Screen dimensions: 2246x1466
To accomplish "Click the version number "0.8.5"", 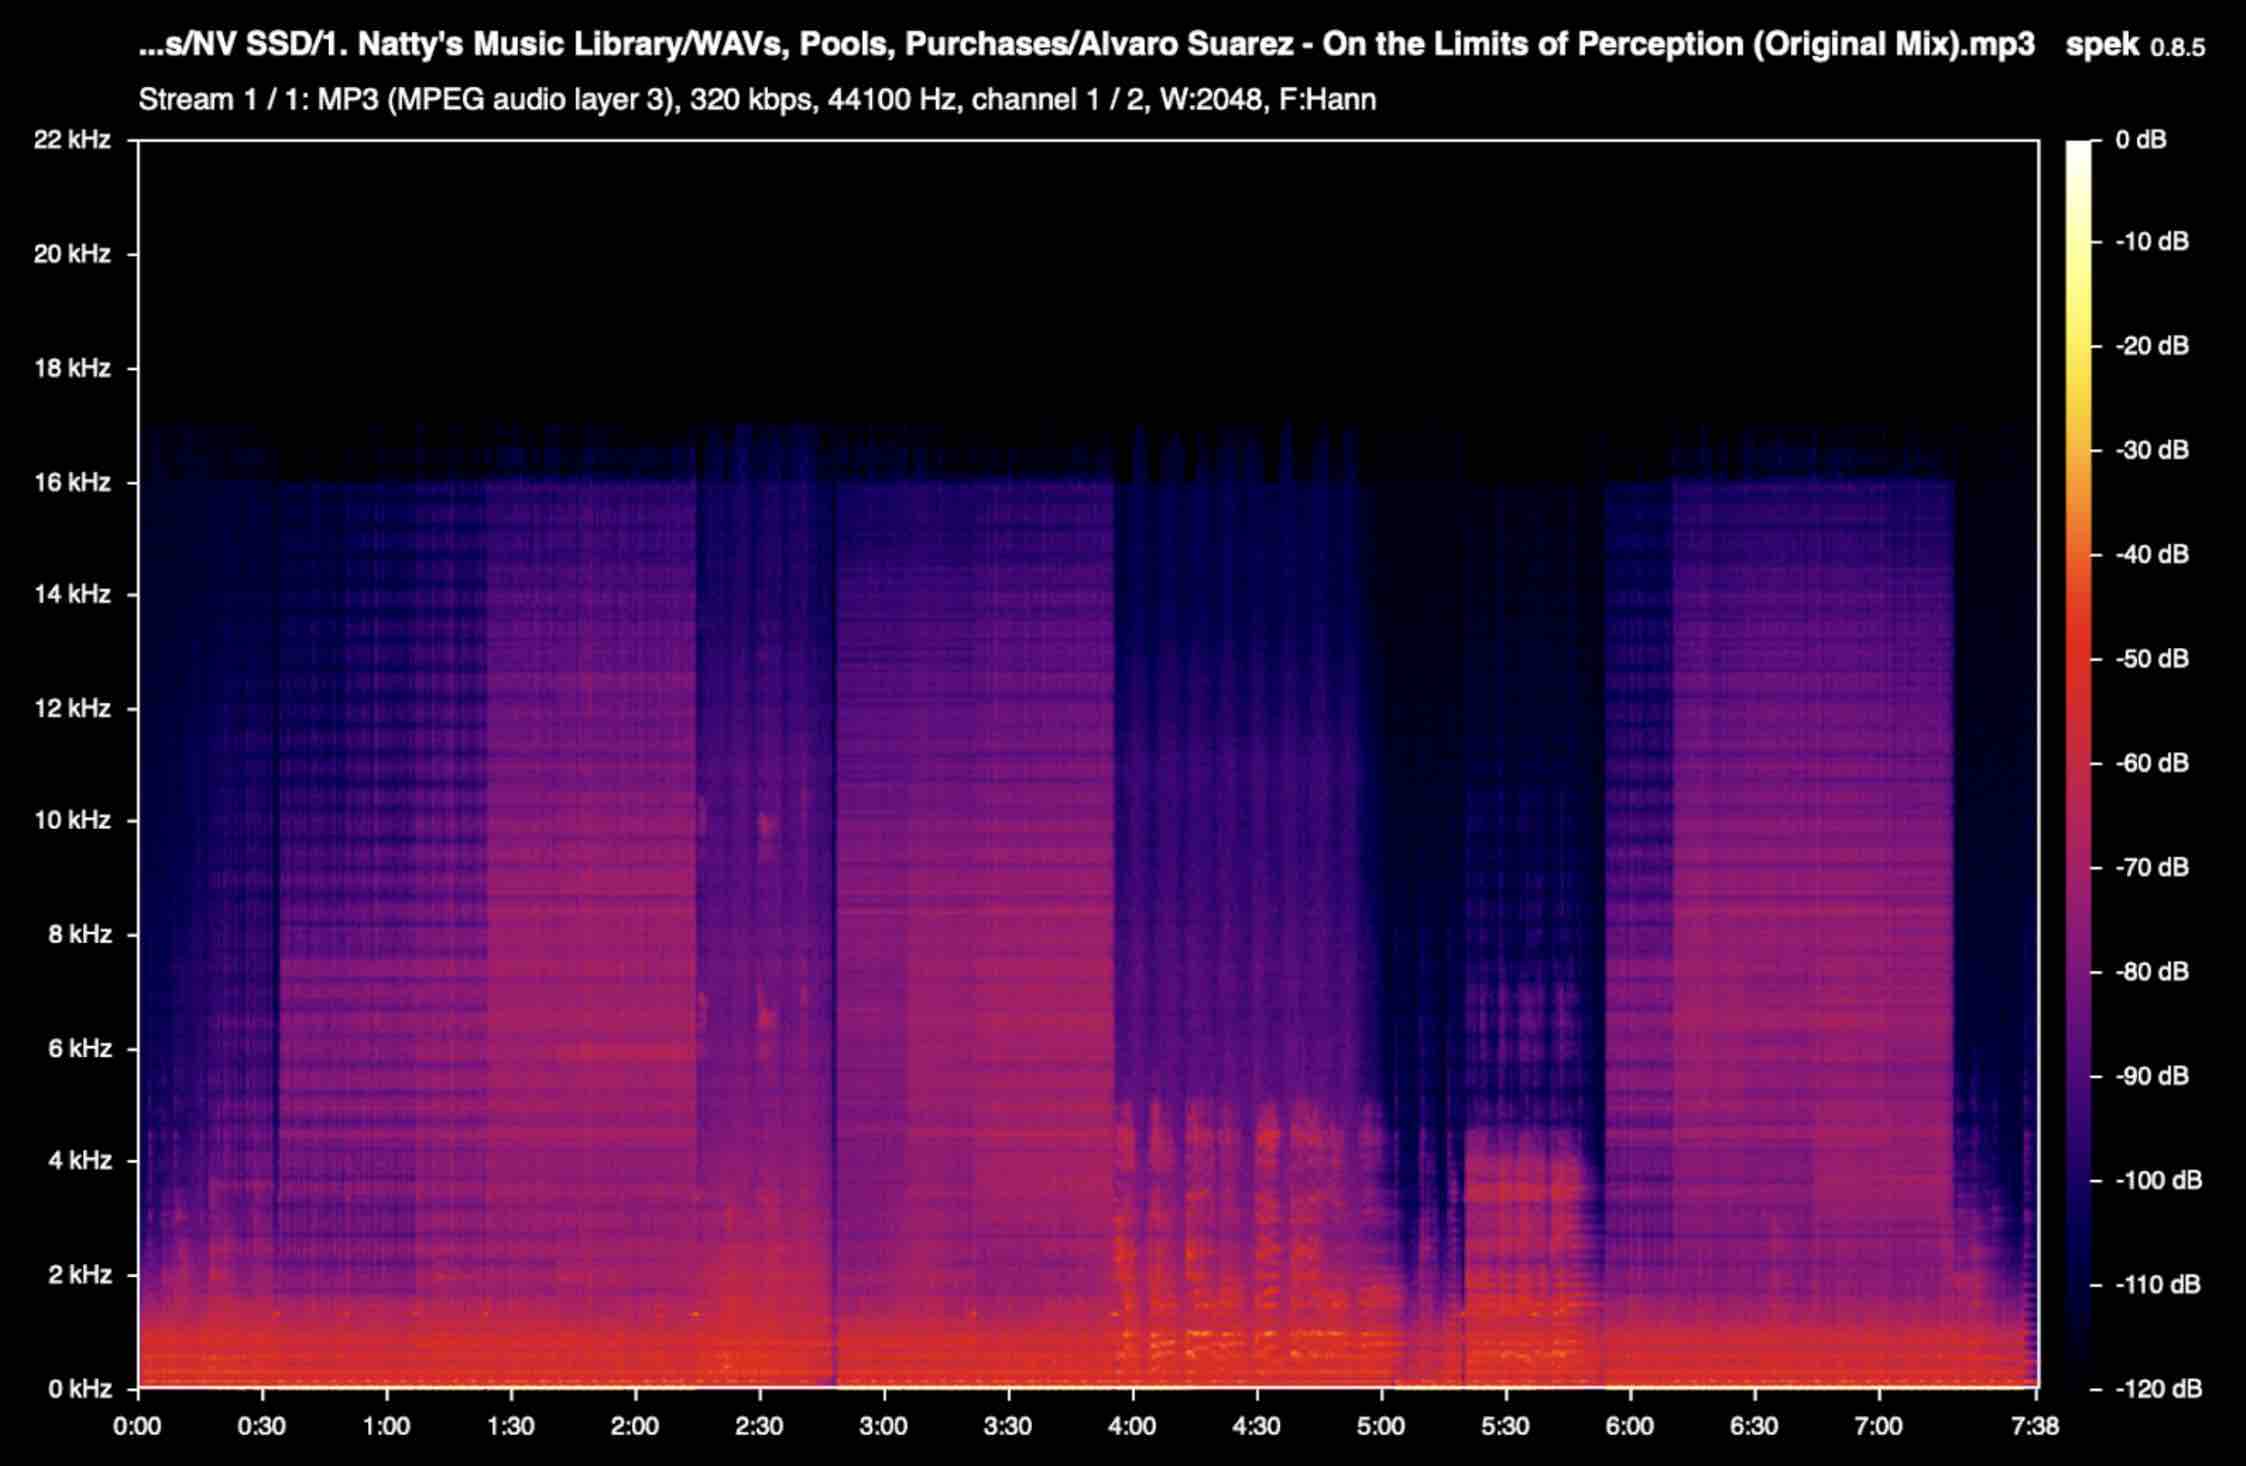I will click(2177, 48).
